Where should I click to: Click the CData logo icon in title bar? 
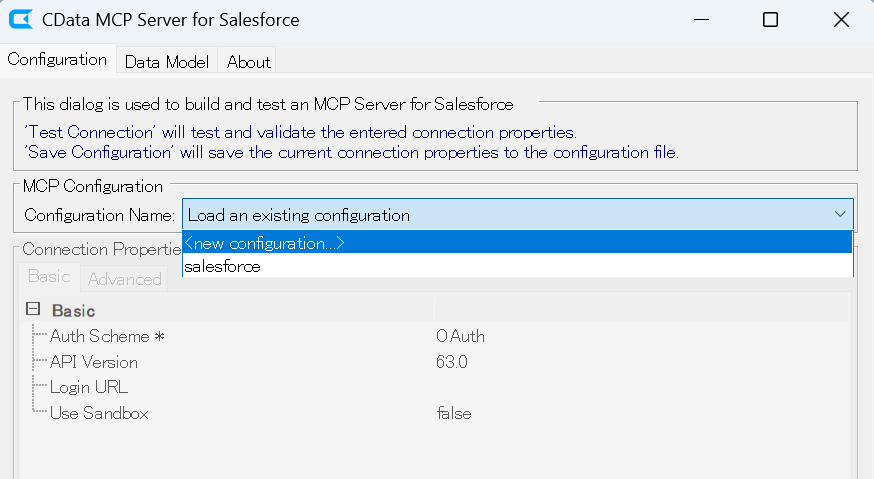point(21,20)
